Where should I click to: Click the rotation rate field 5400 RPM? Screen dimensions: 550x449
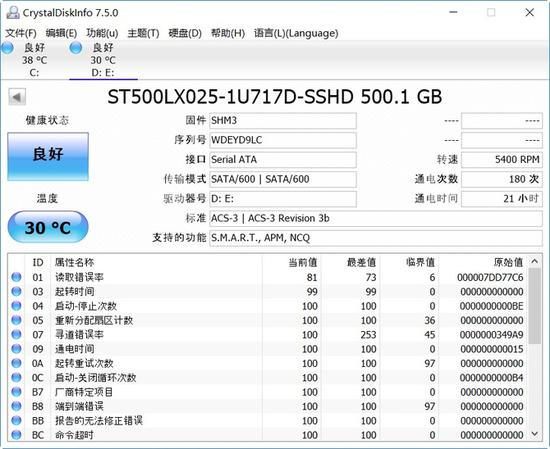pyautogui.click(x=502, y=160)
